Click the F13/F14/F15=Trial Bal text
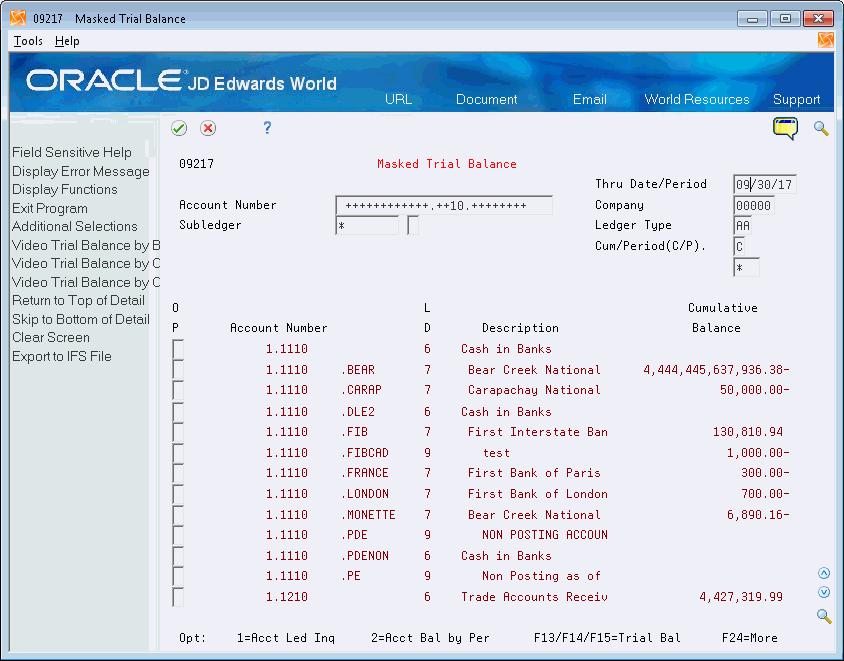The width and height of the screenshot is (844, 661). [x=607, y=638]
